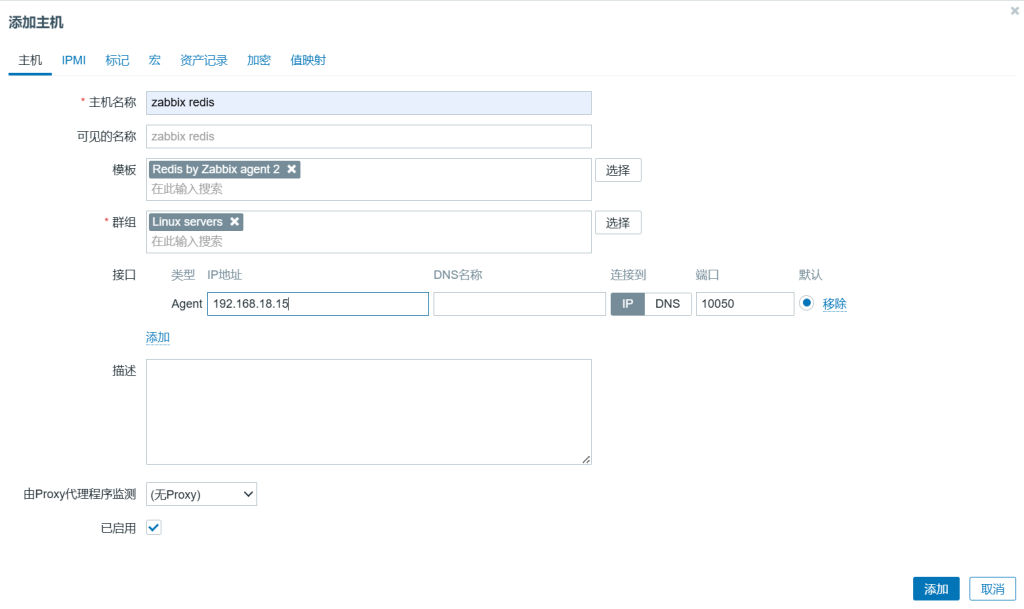Click the 描述 label
Screen dimensions: 1024x609
point(124,371)
